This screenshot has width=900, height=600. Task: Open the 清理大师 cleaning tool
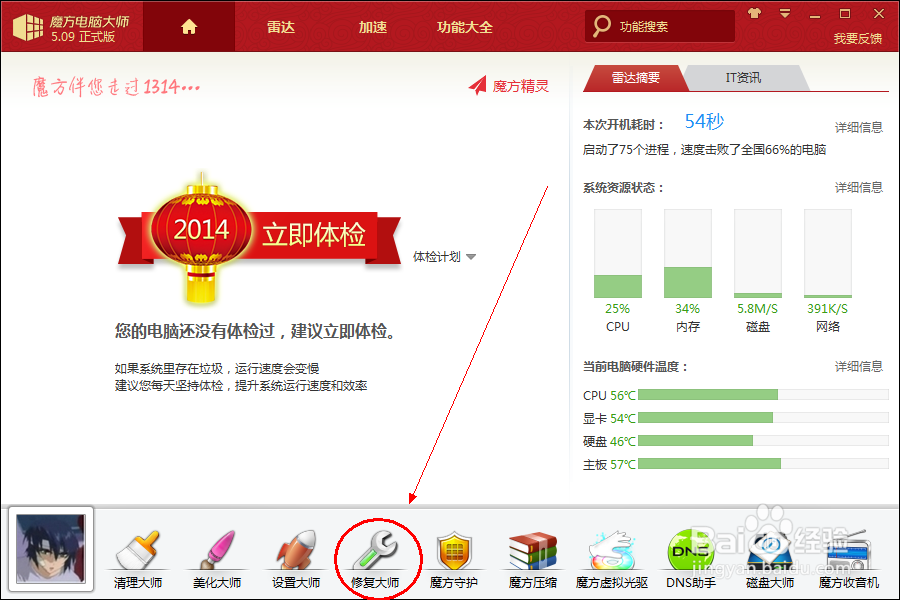pyautogui.click(x=138, y=559)
